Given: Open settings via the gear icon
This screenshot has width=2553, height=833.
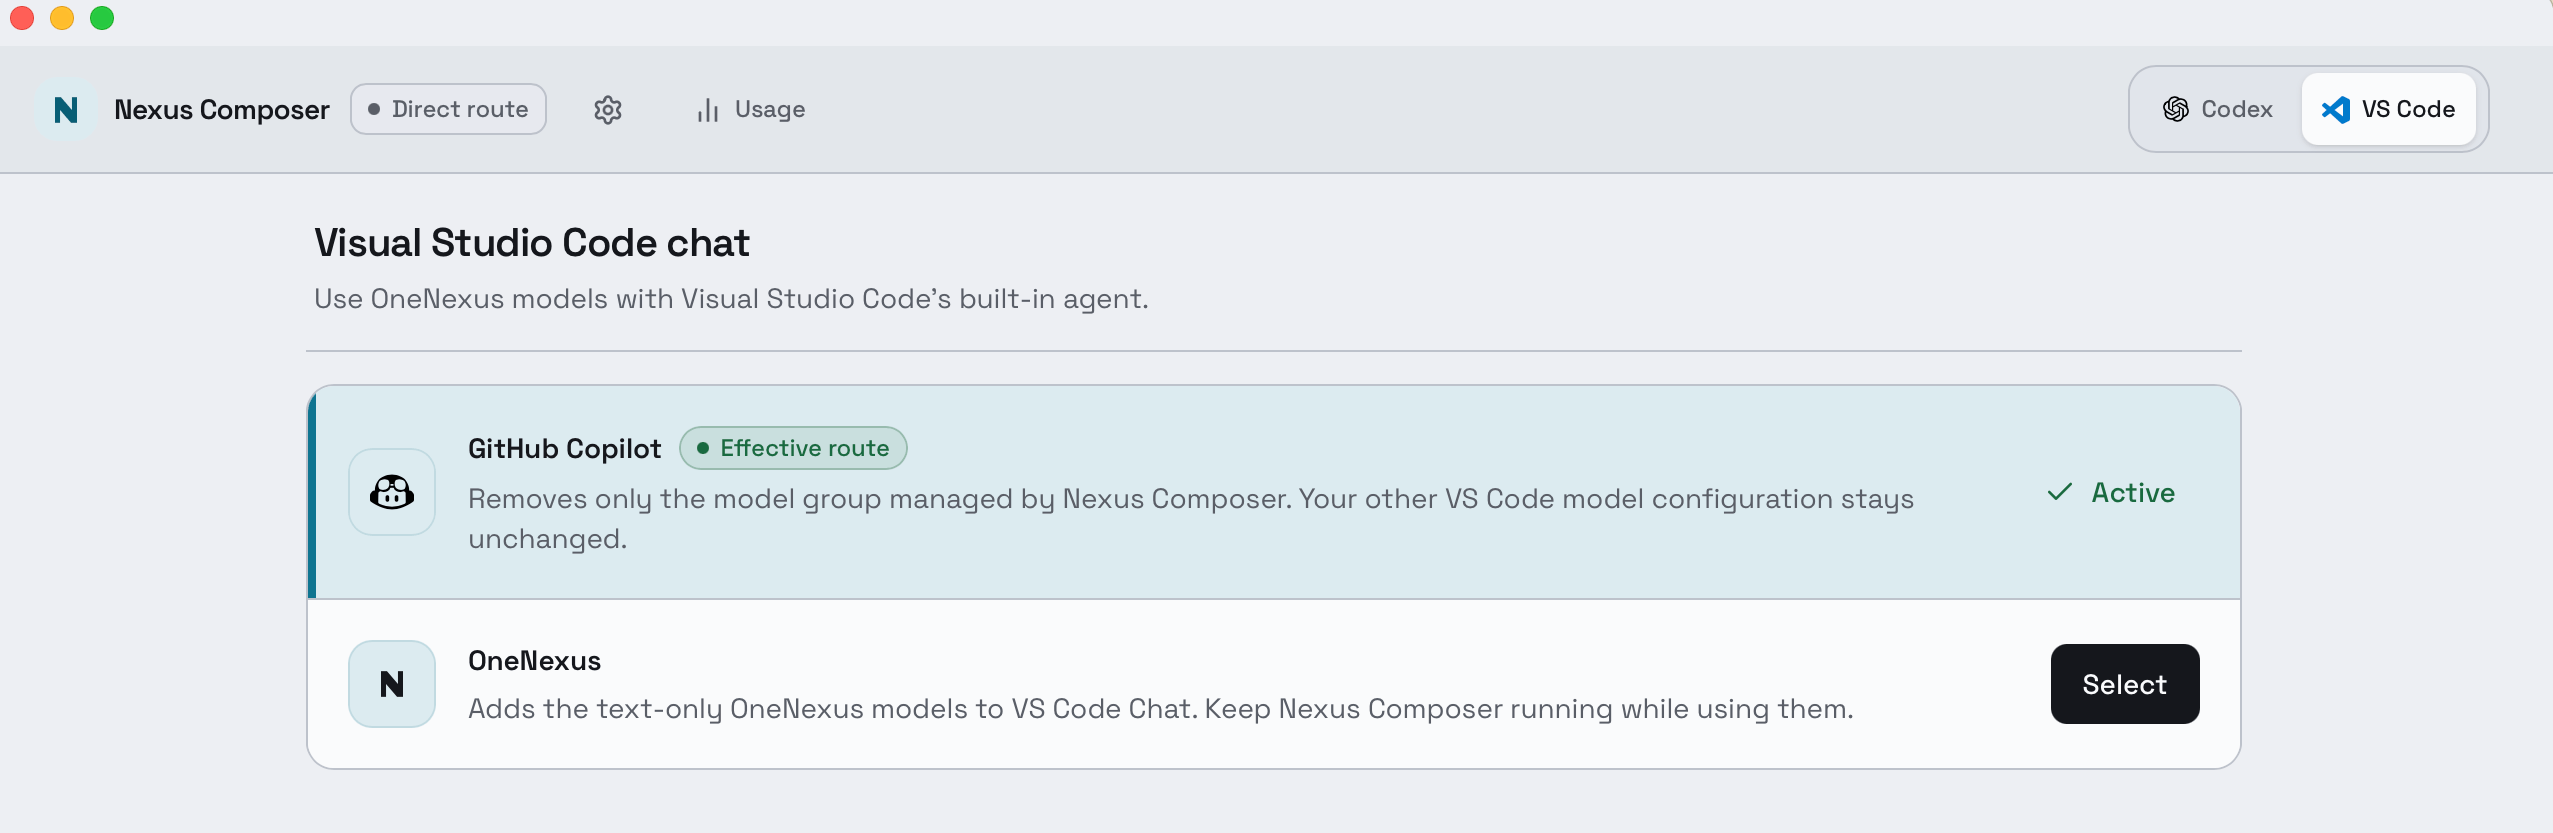Looking at the screenshot, I should tap(608, 110).
